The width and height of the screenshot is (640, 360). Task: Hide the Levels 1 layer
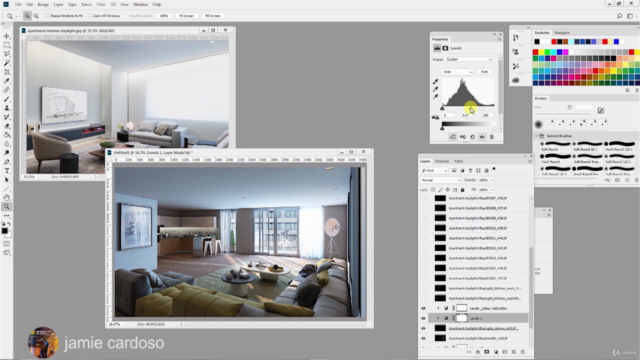[x=423, y=318]
